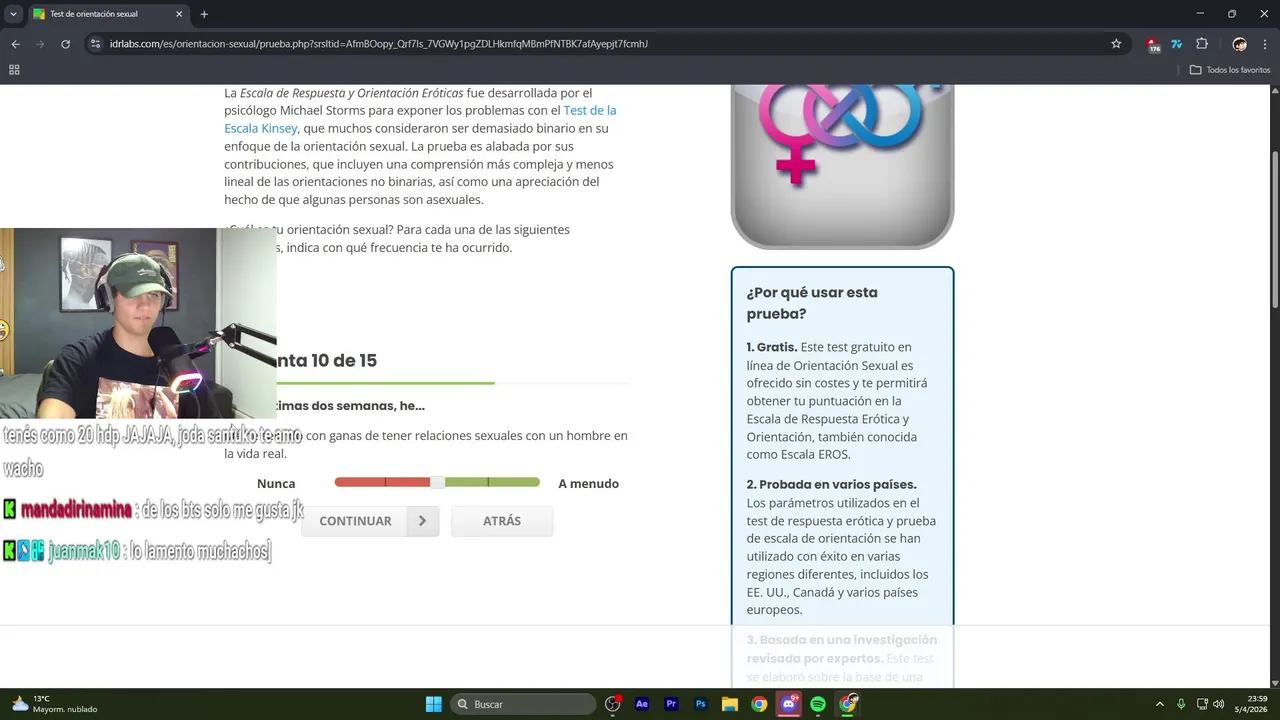
Task: Open Spotify from the taskbar
Action: (818, 704)
